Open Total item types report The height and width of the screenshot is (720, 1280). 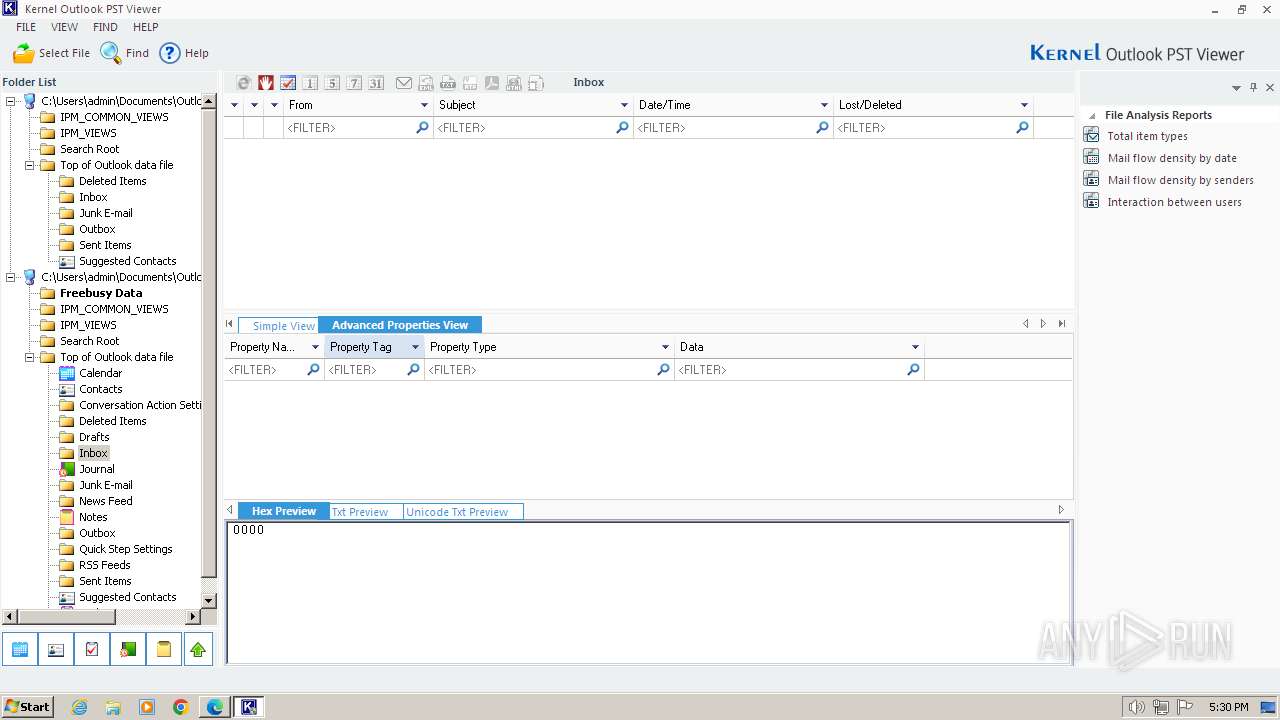pyautogui.click(x=1147, y=136)
